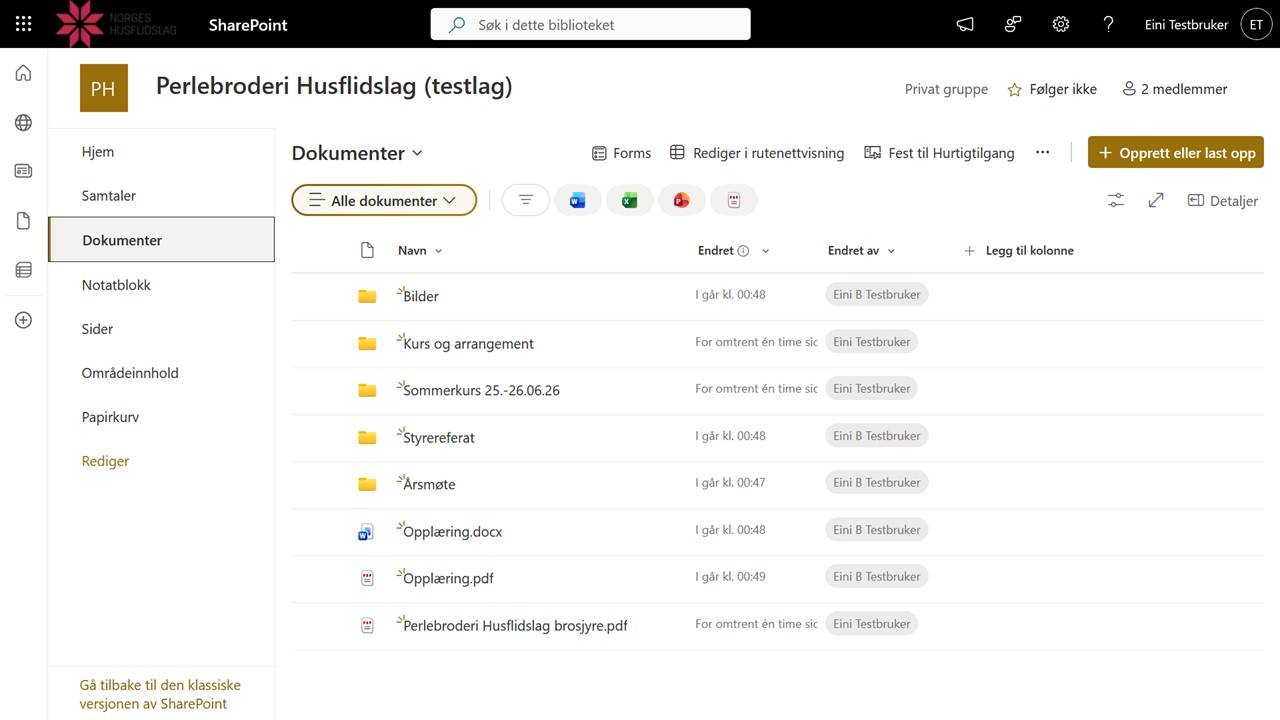
Task: Filter by PDF files icon
Action: [x=734, y=200]
